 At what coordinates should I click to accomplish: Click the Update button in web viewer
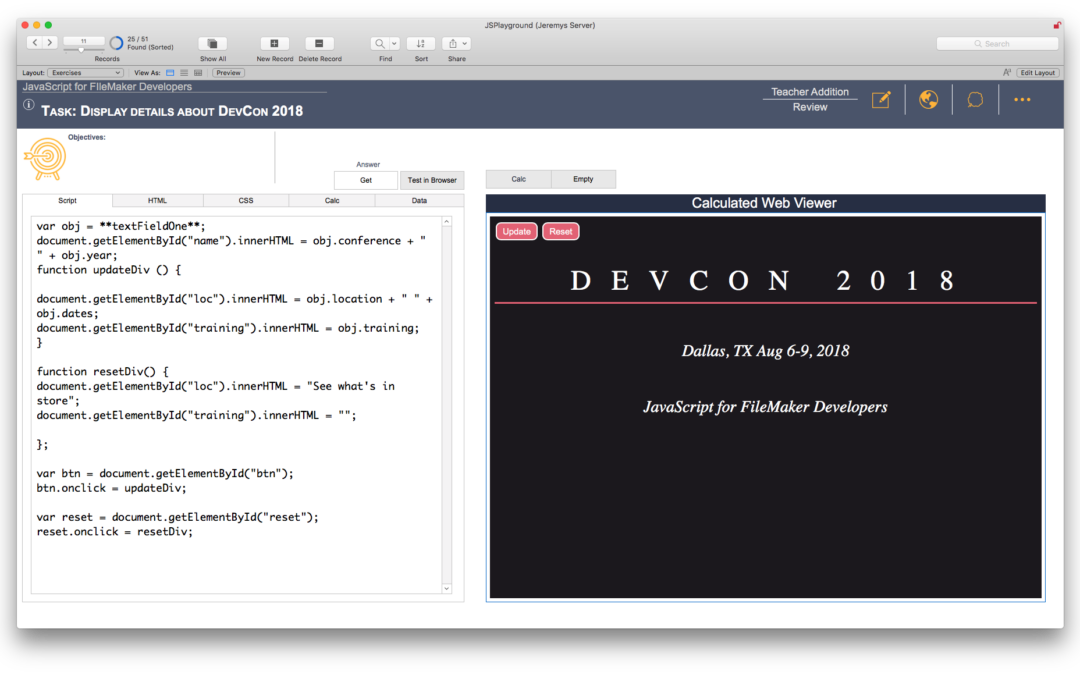(517, 231)
